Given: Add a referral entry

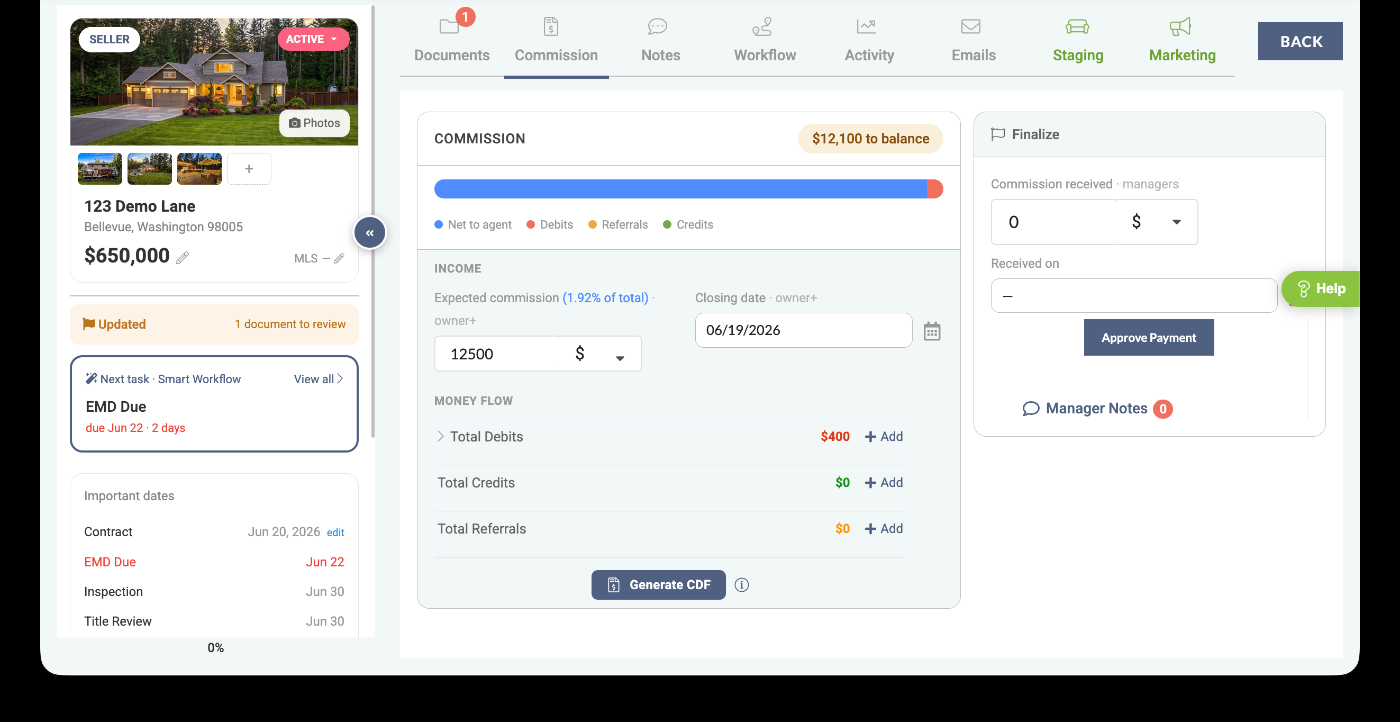Looking at the screenshot, I should (884, 529).
